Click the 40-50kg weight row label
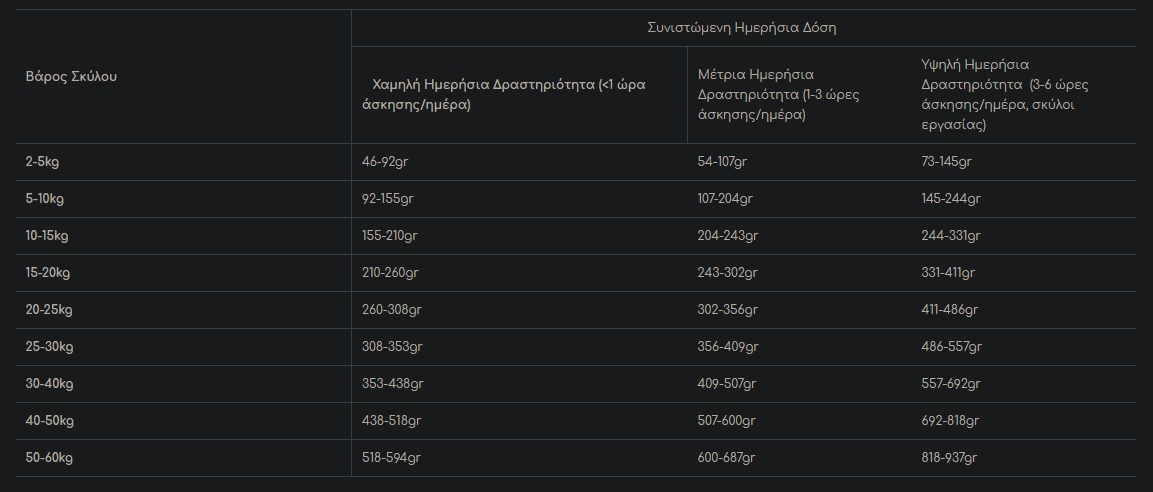Image resolution: width=1153 pixels, height=492 pixels. click(49, 421)
